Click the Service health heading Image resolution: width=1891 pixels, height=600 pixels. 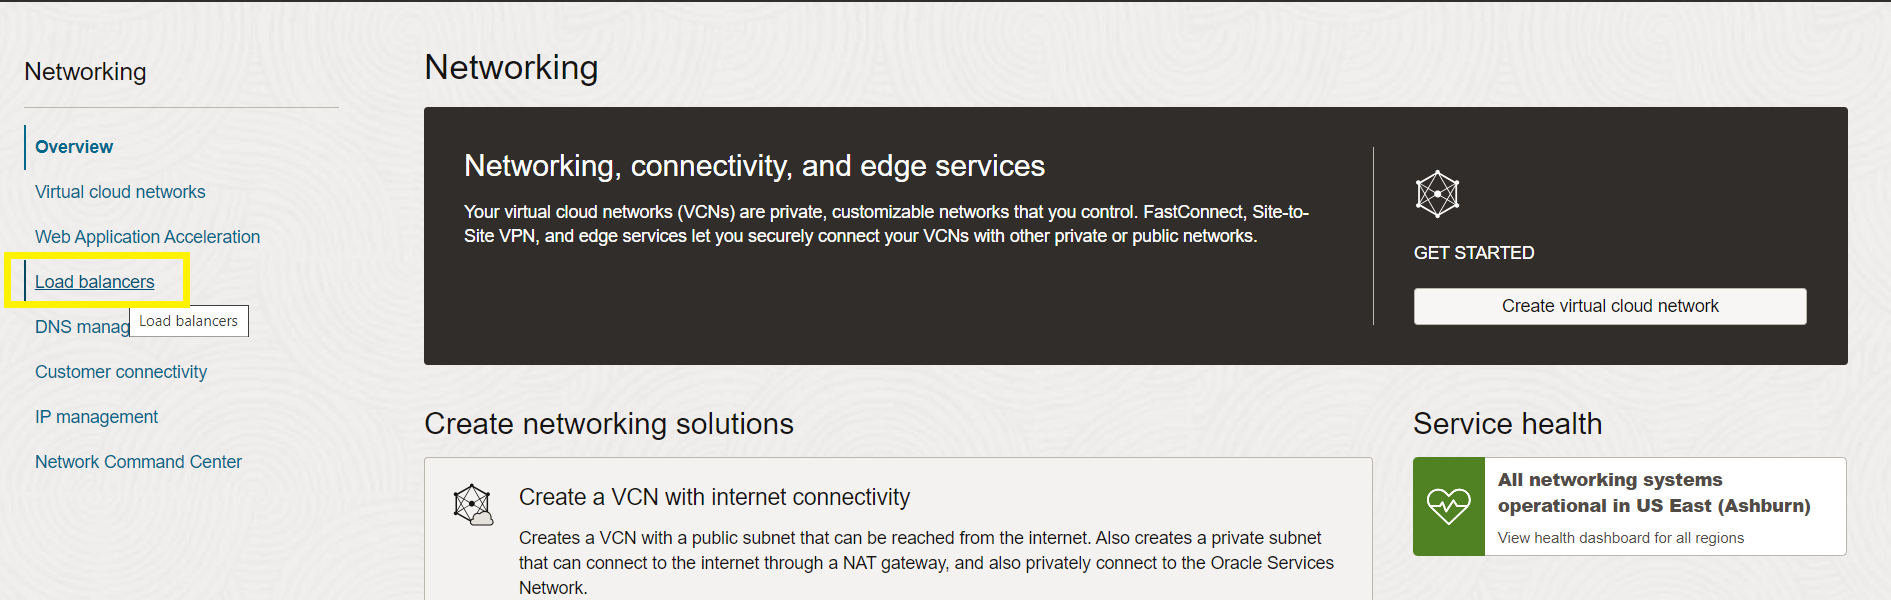(1507, 424)
